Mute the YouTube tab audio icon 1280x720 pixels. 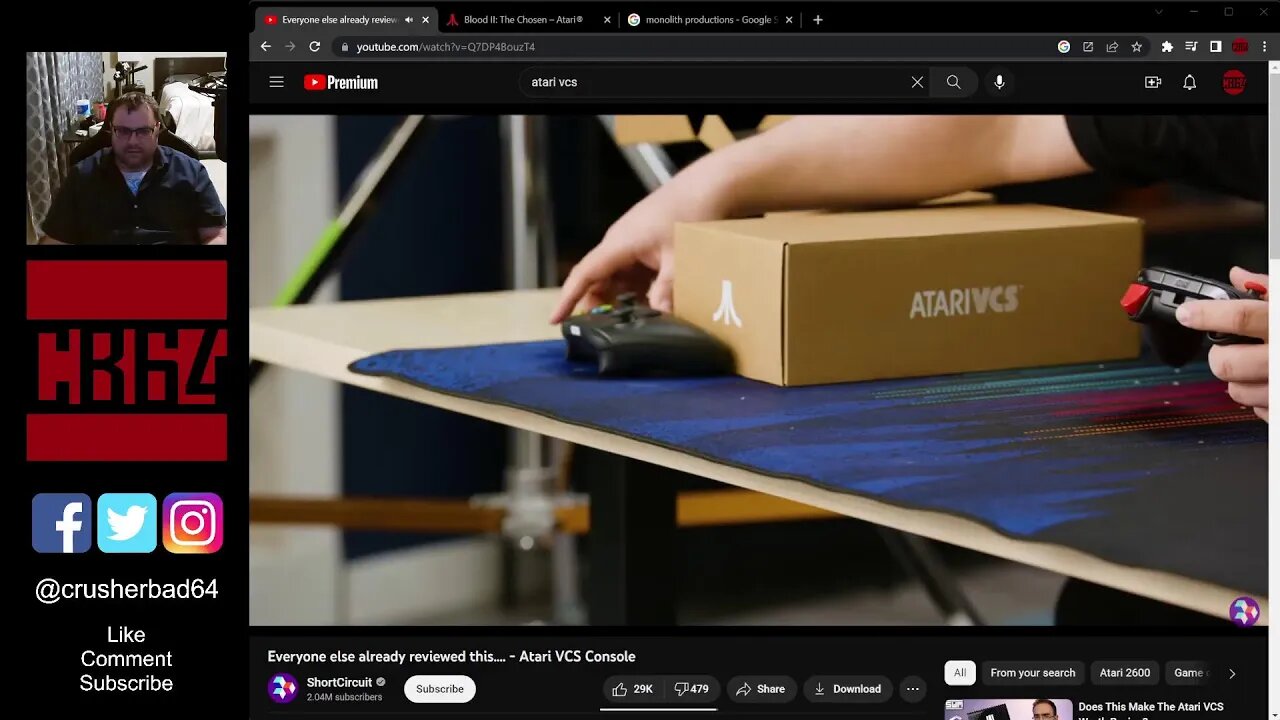[x=409, y=20]
